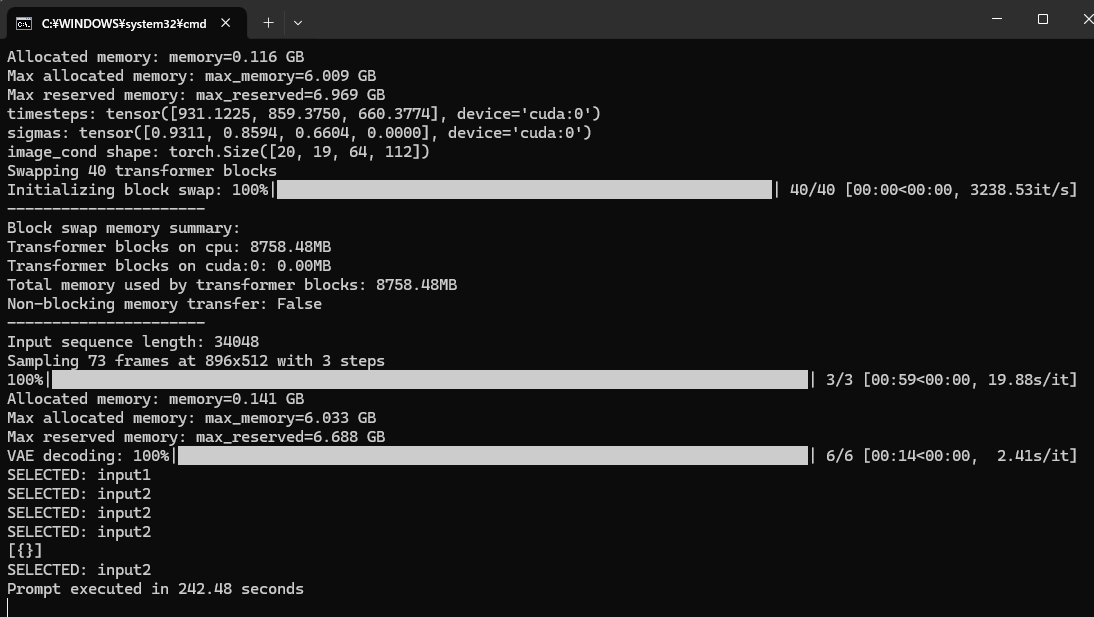
Task: Click the VAE decoding progress bar
Action: [492, 456]
